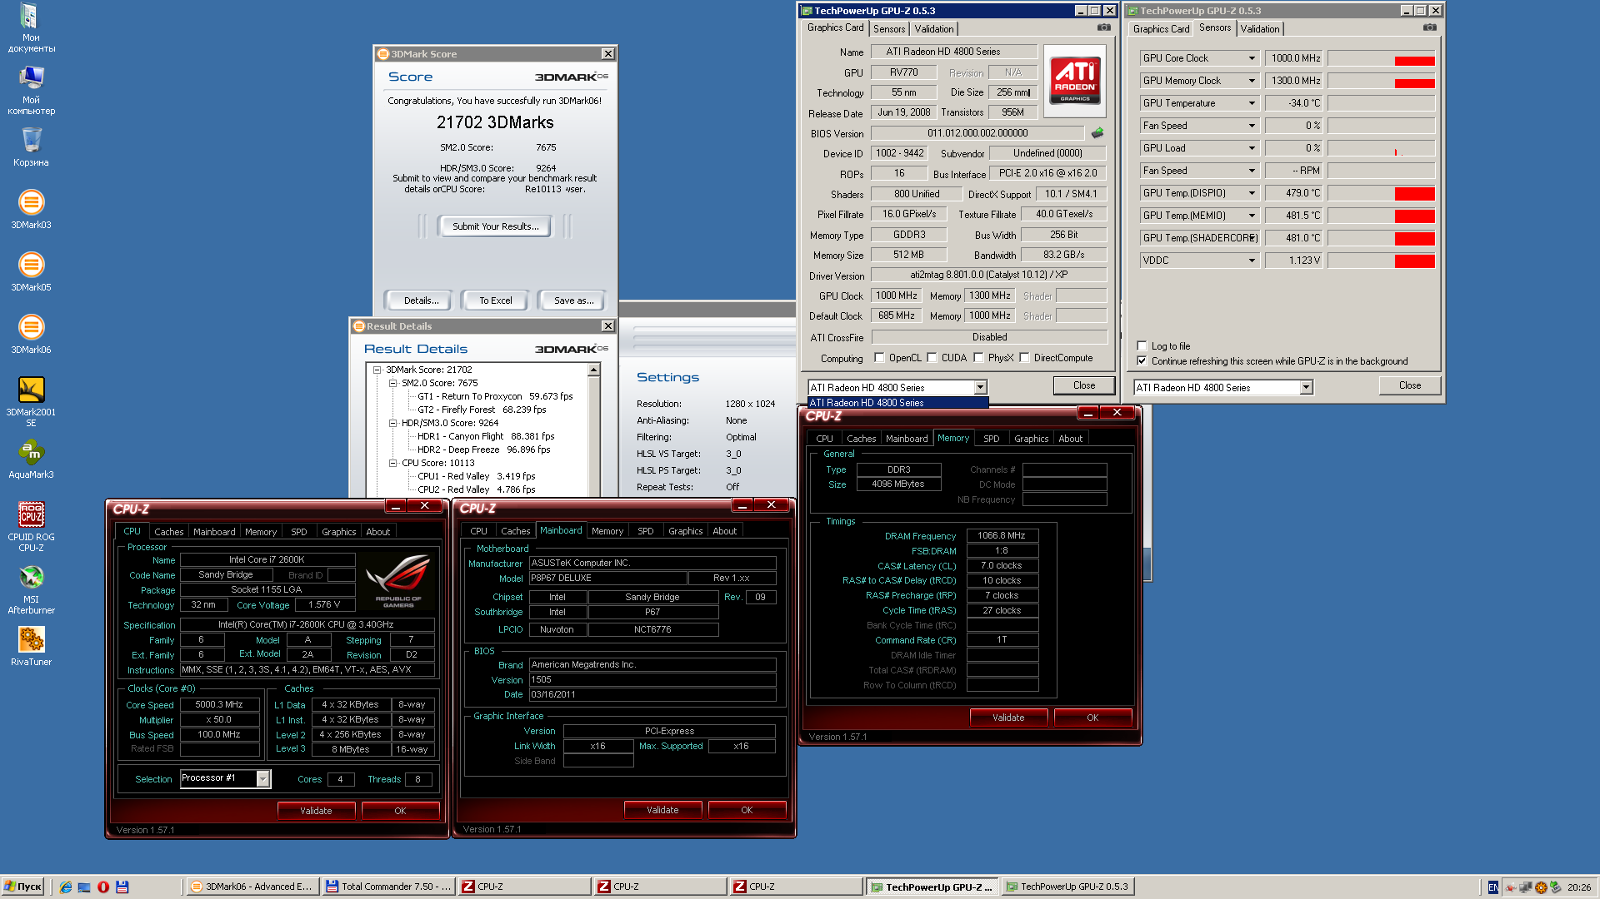The width and height of the screenshot is (1600, 899).
Task: Click the Пуск Start button
Action: [23, 887]
